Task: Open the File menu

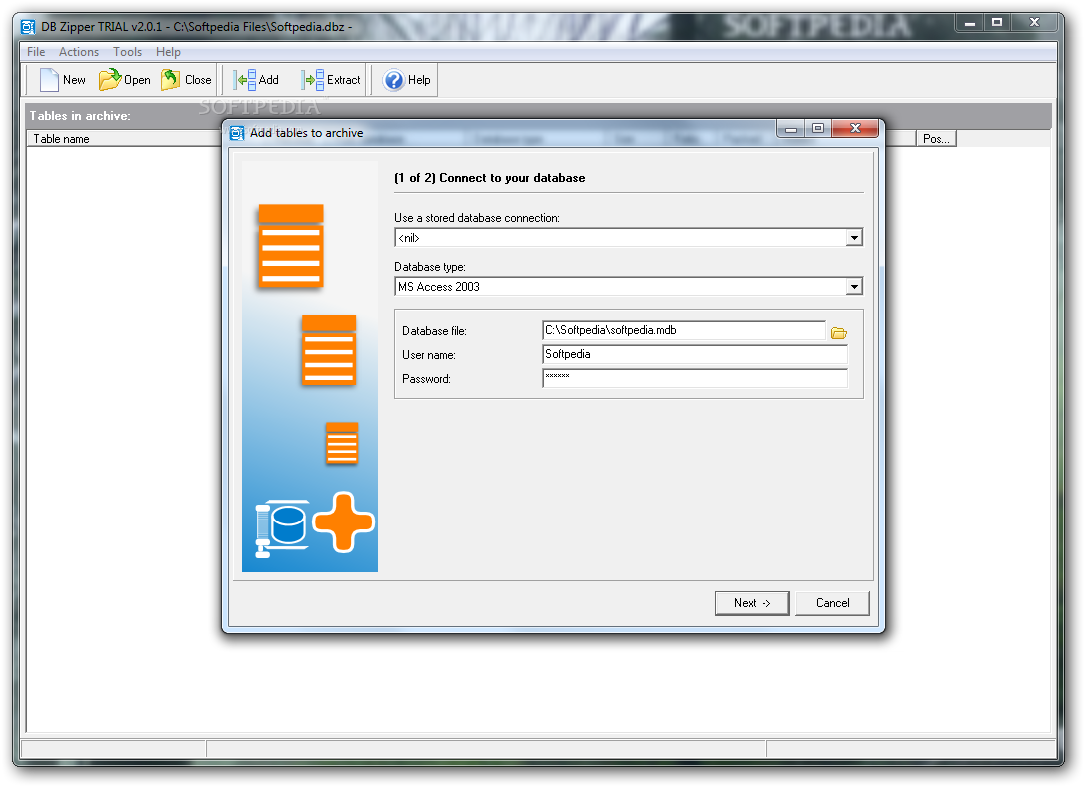Action: (36, 52)
